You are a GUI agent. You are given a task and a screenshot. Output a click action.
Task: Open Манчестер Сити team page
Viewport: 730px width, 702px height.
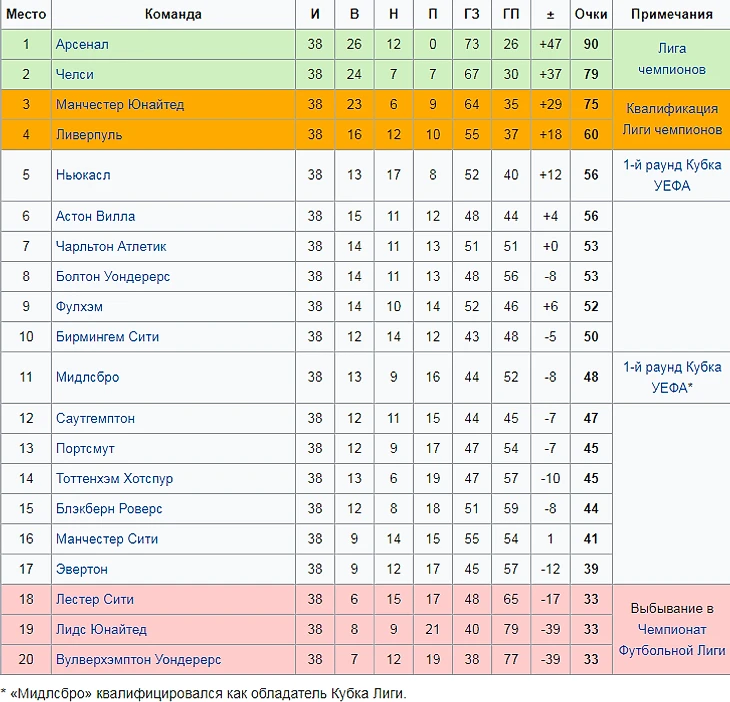(x=107, y=539)
